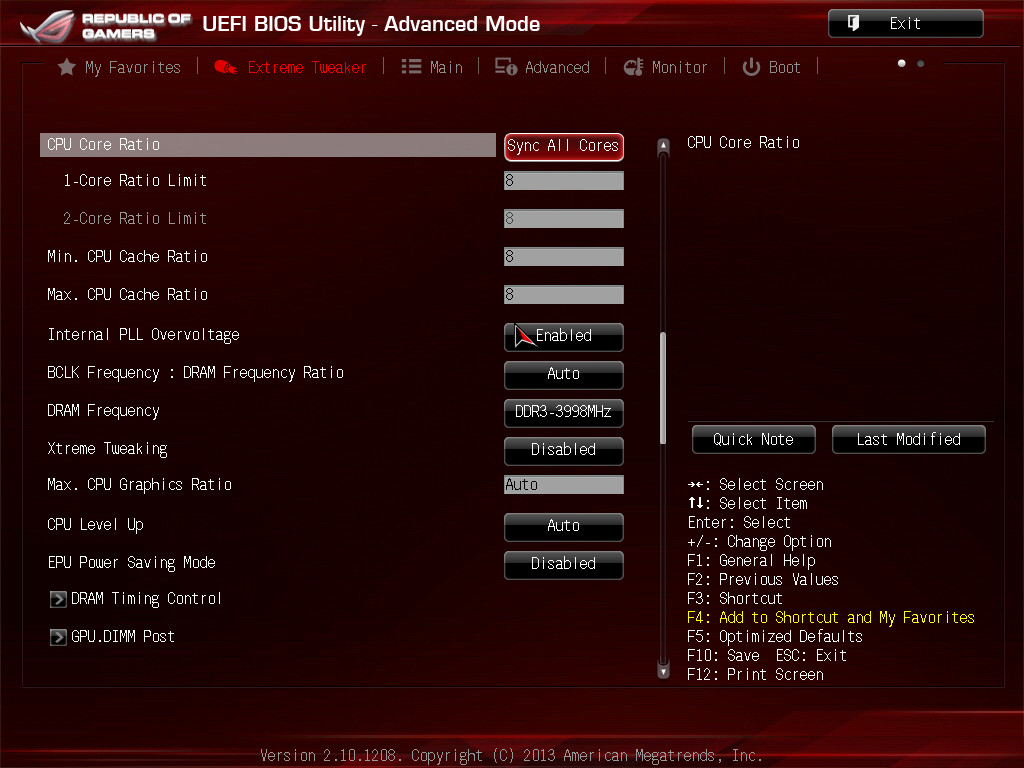Open Quick Note
The height and width of the screenshot is (768, 1024).
click(753, 439)
